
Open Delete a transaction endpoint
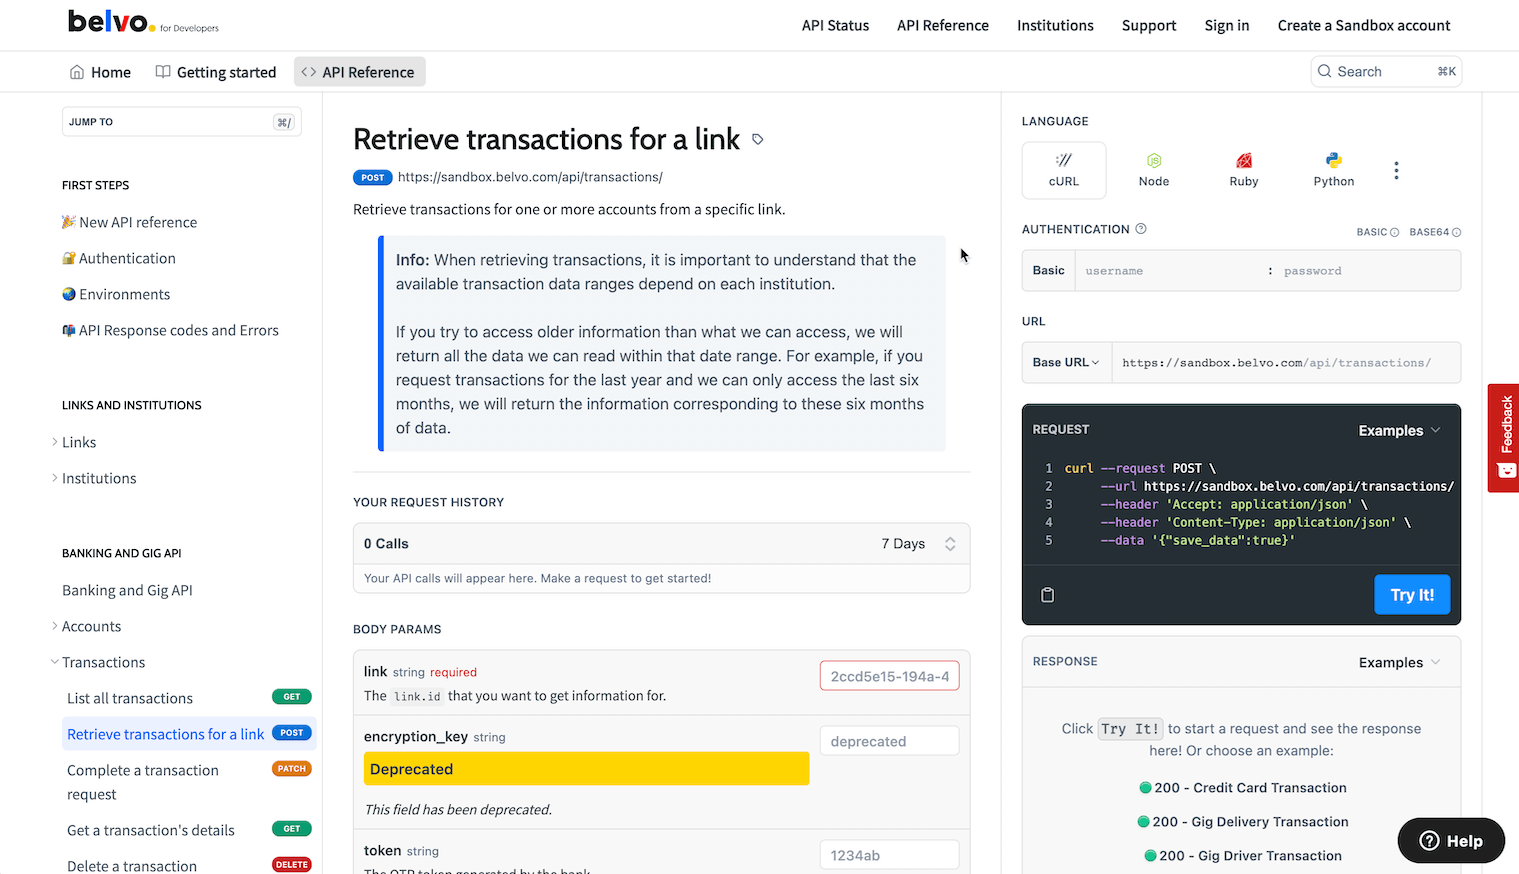point(189,866)
